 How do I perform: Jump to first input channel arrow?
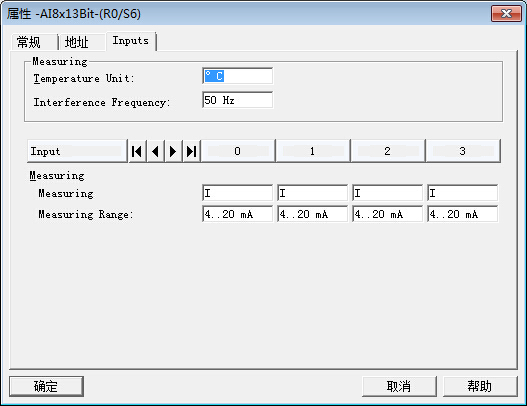[137, 151]
